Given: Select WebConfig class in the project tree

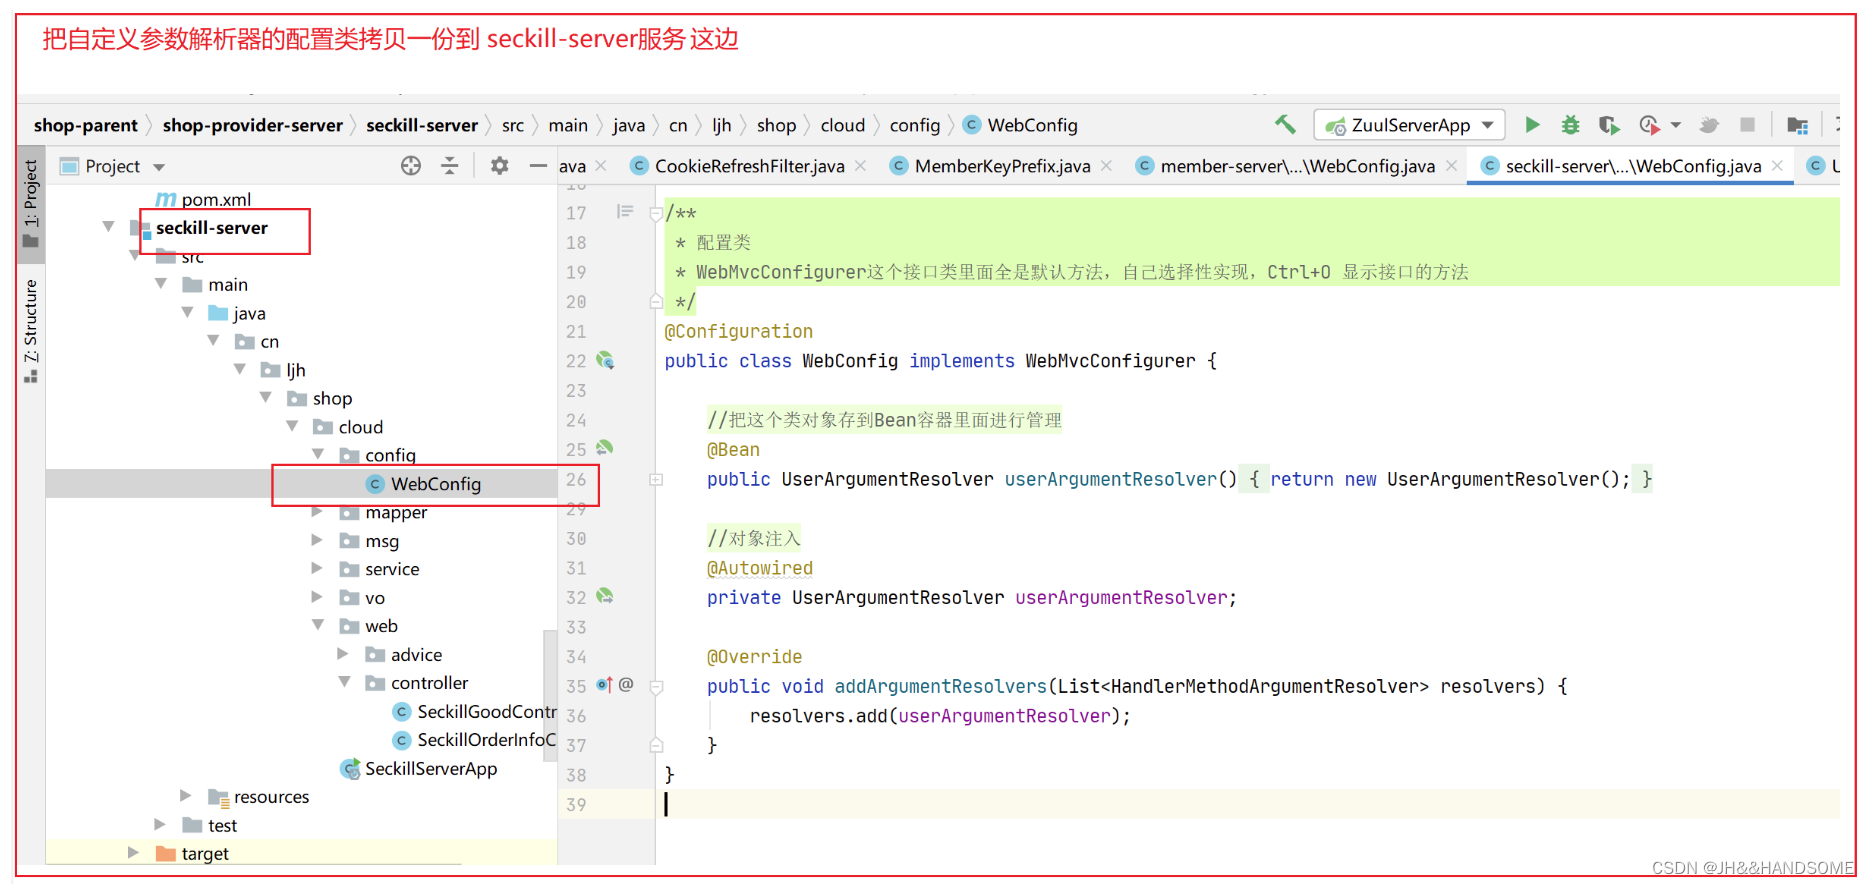Looking at the screenshot, I should point(424,484).
